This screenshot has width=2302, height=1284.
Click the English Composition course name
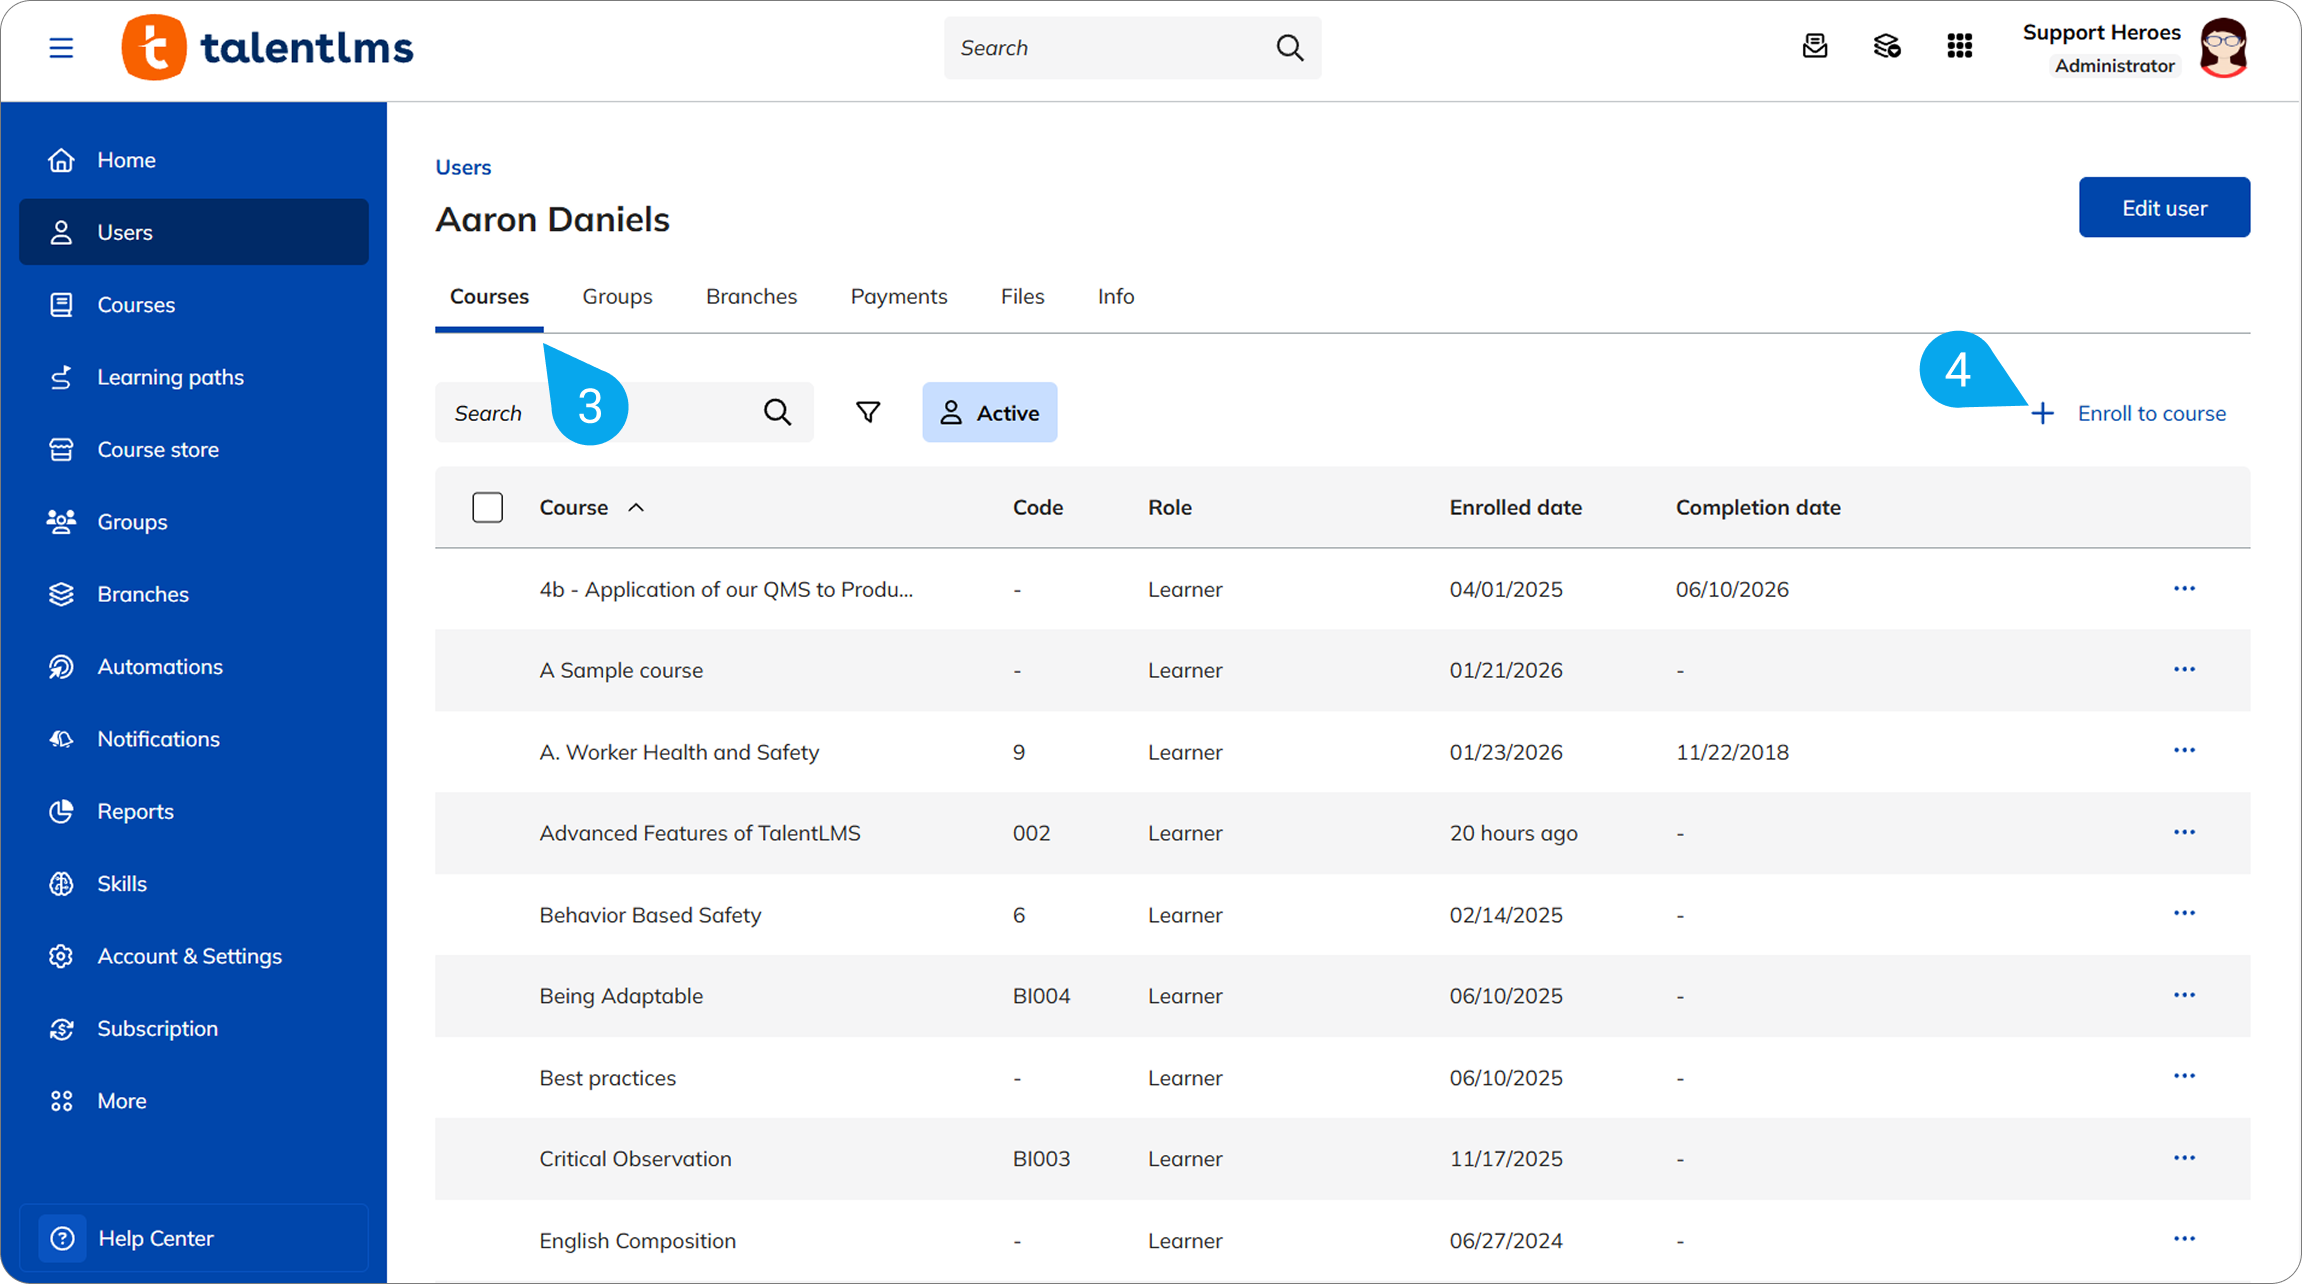coord(637,1241)
